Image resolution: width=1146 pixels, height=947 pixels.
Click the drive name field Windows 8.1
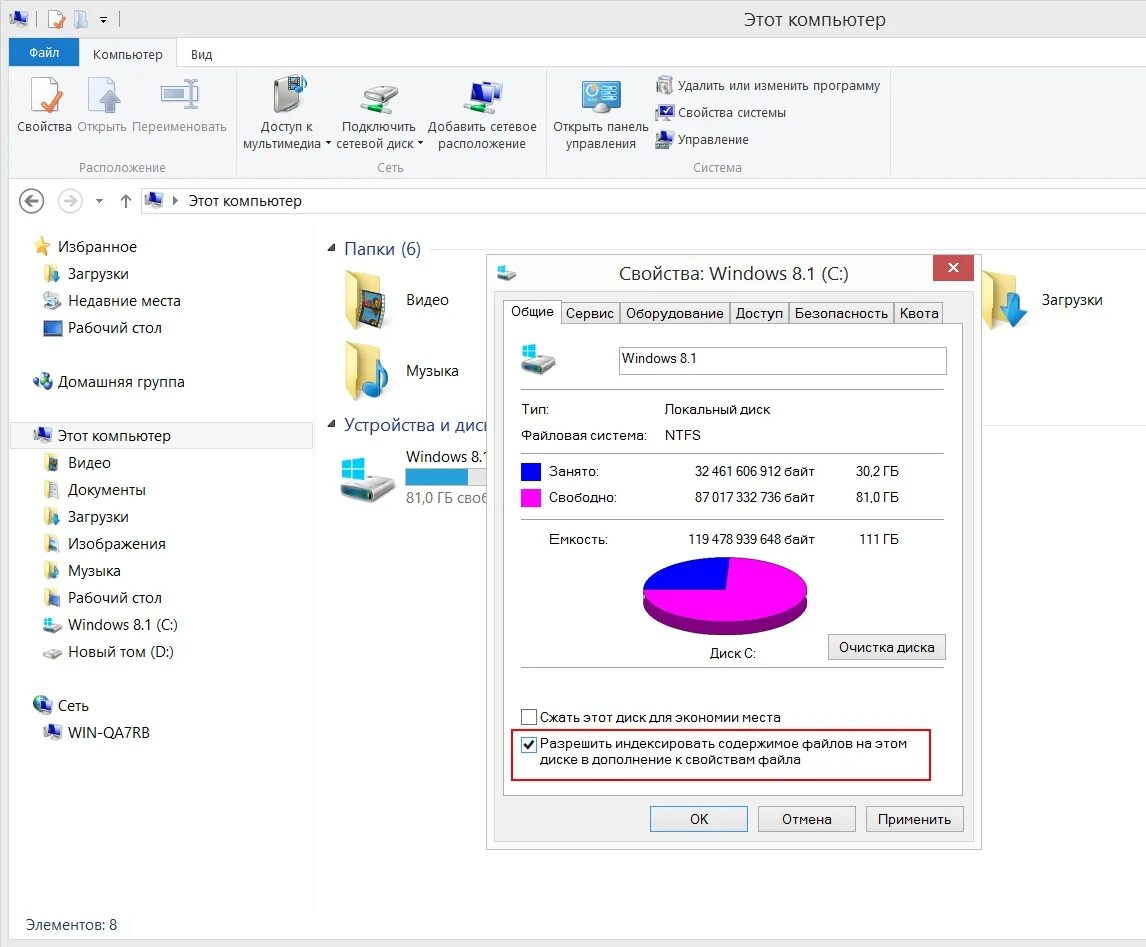tap(782, 360)
